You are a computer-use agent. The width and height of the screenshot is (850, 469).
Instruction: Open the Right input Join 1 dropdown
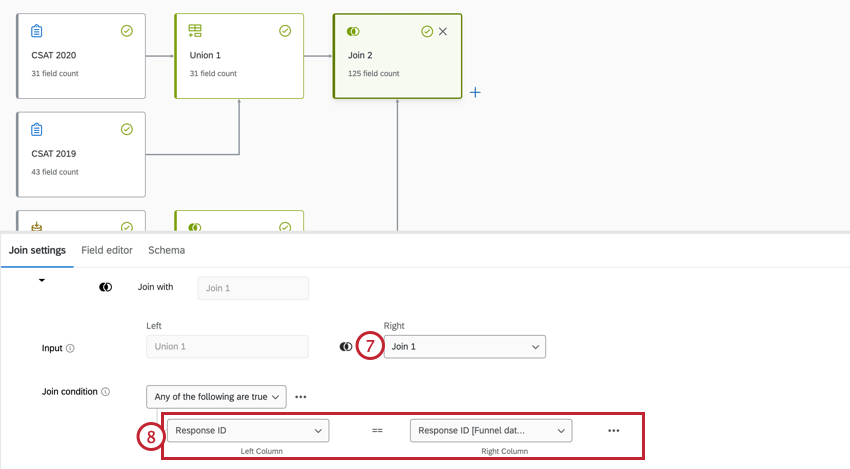(x=465, y=346)
